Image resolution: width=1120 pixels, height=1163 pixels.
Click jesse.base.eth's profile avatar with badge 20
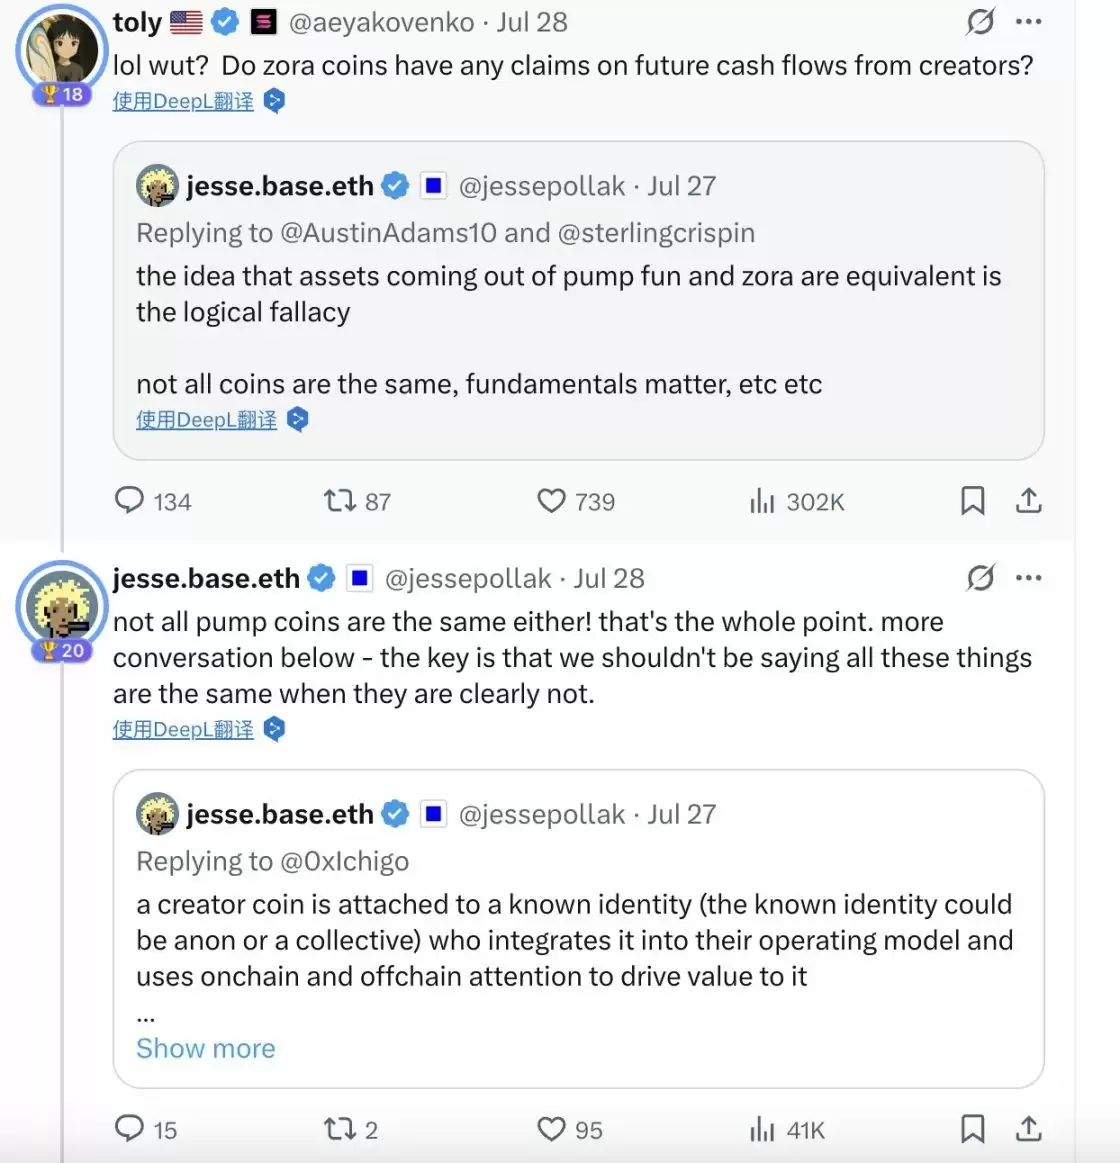(62, 605)
